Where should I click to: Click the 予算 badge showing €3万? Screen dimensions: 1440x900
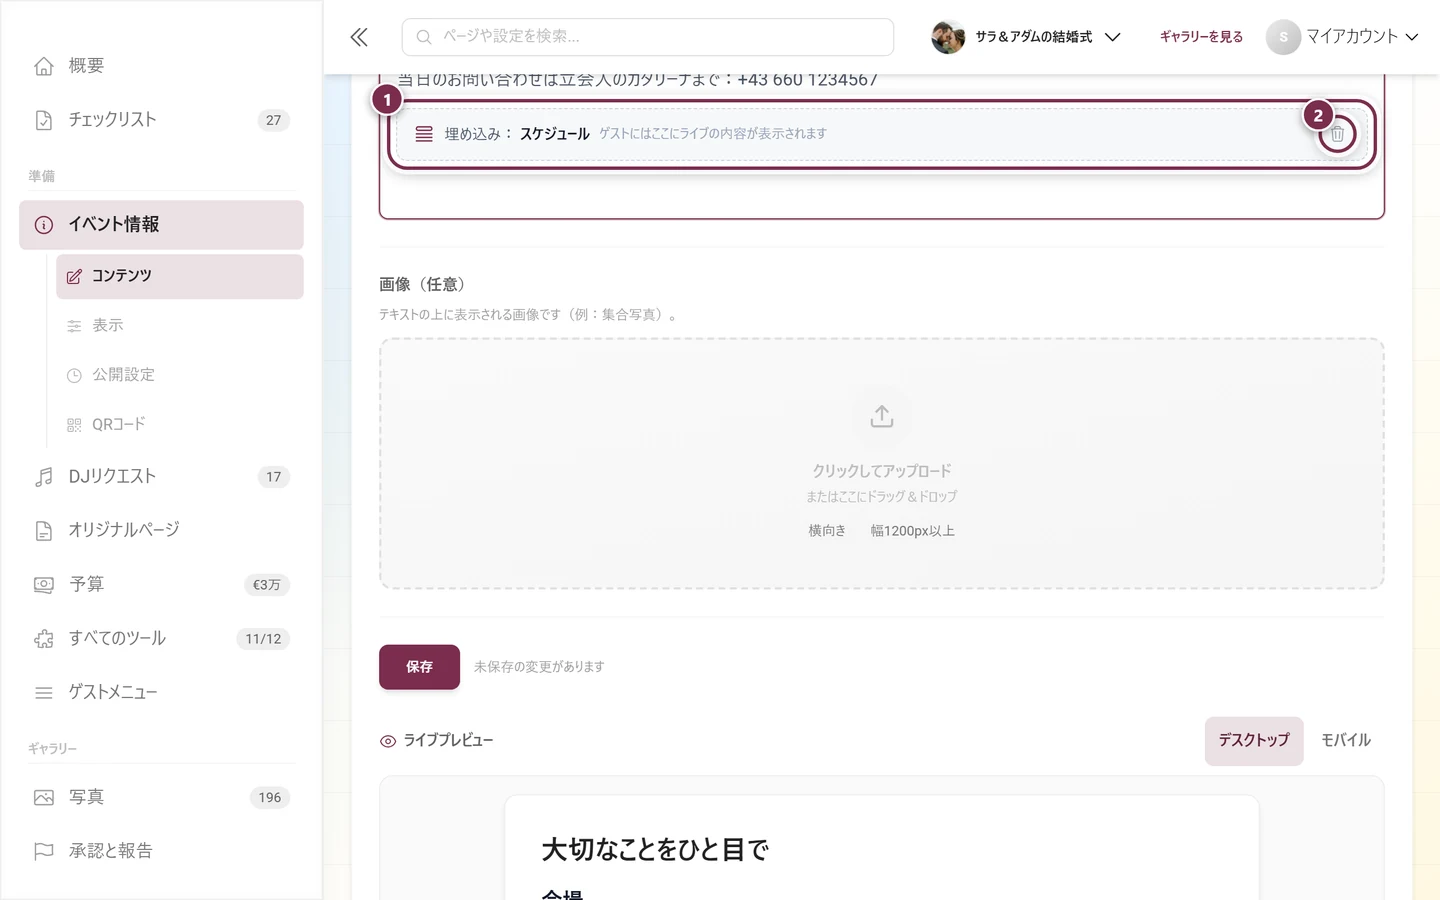(x=266, y=585)
